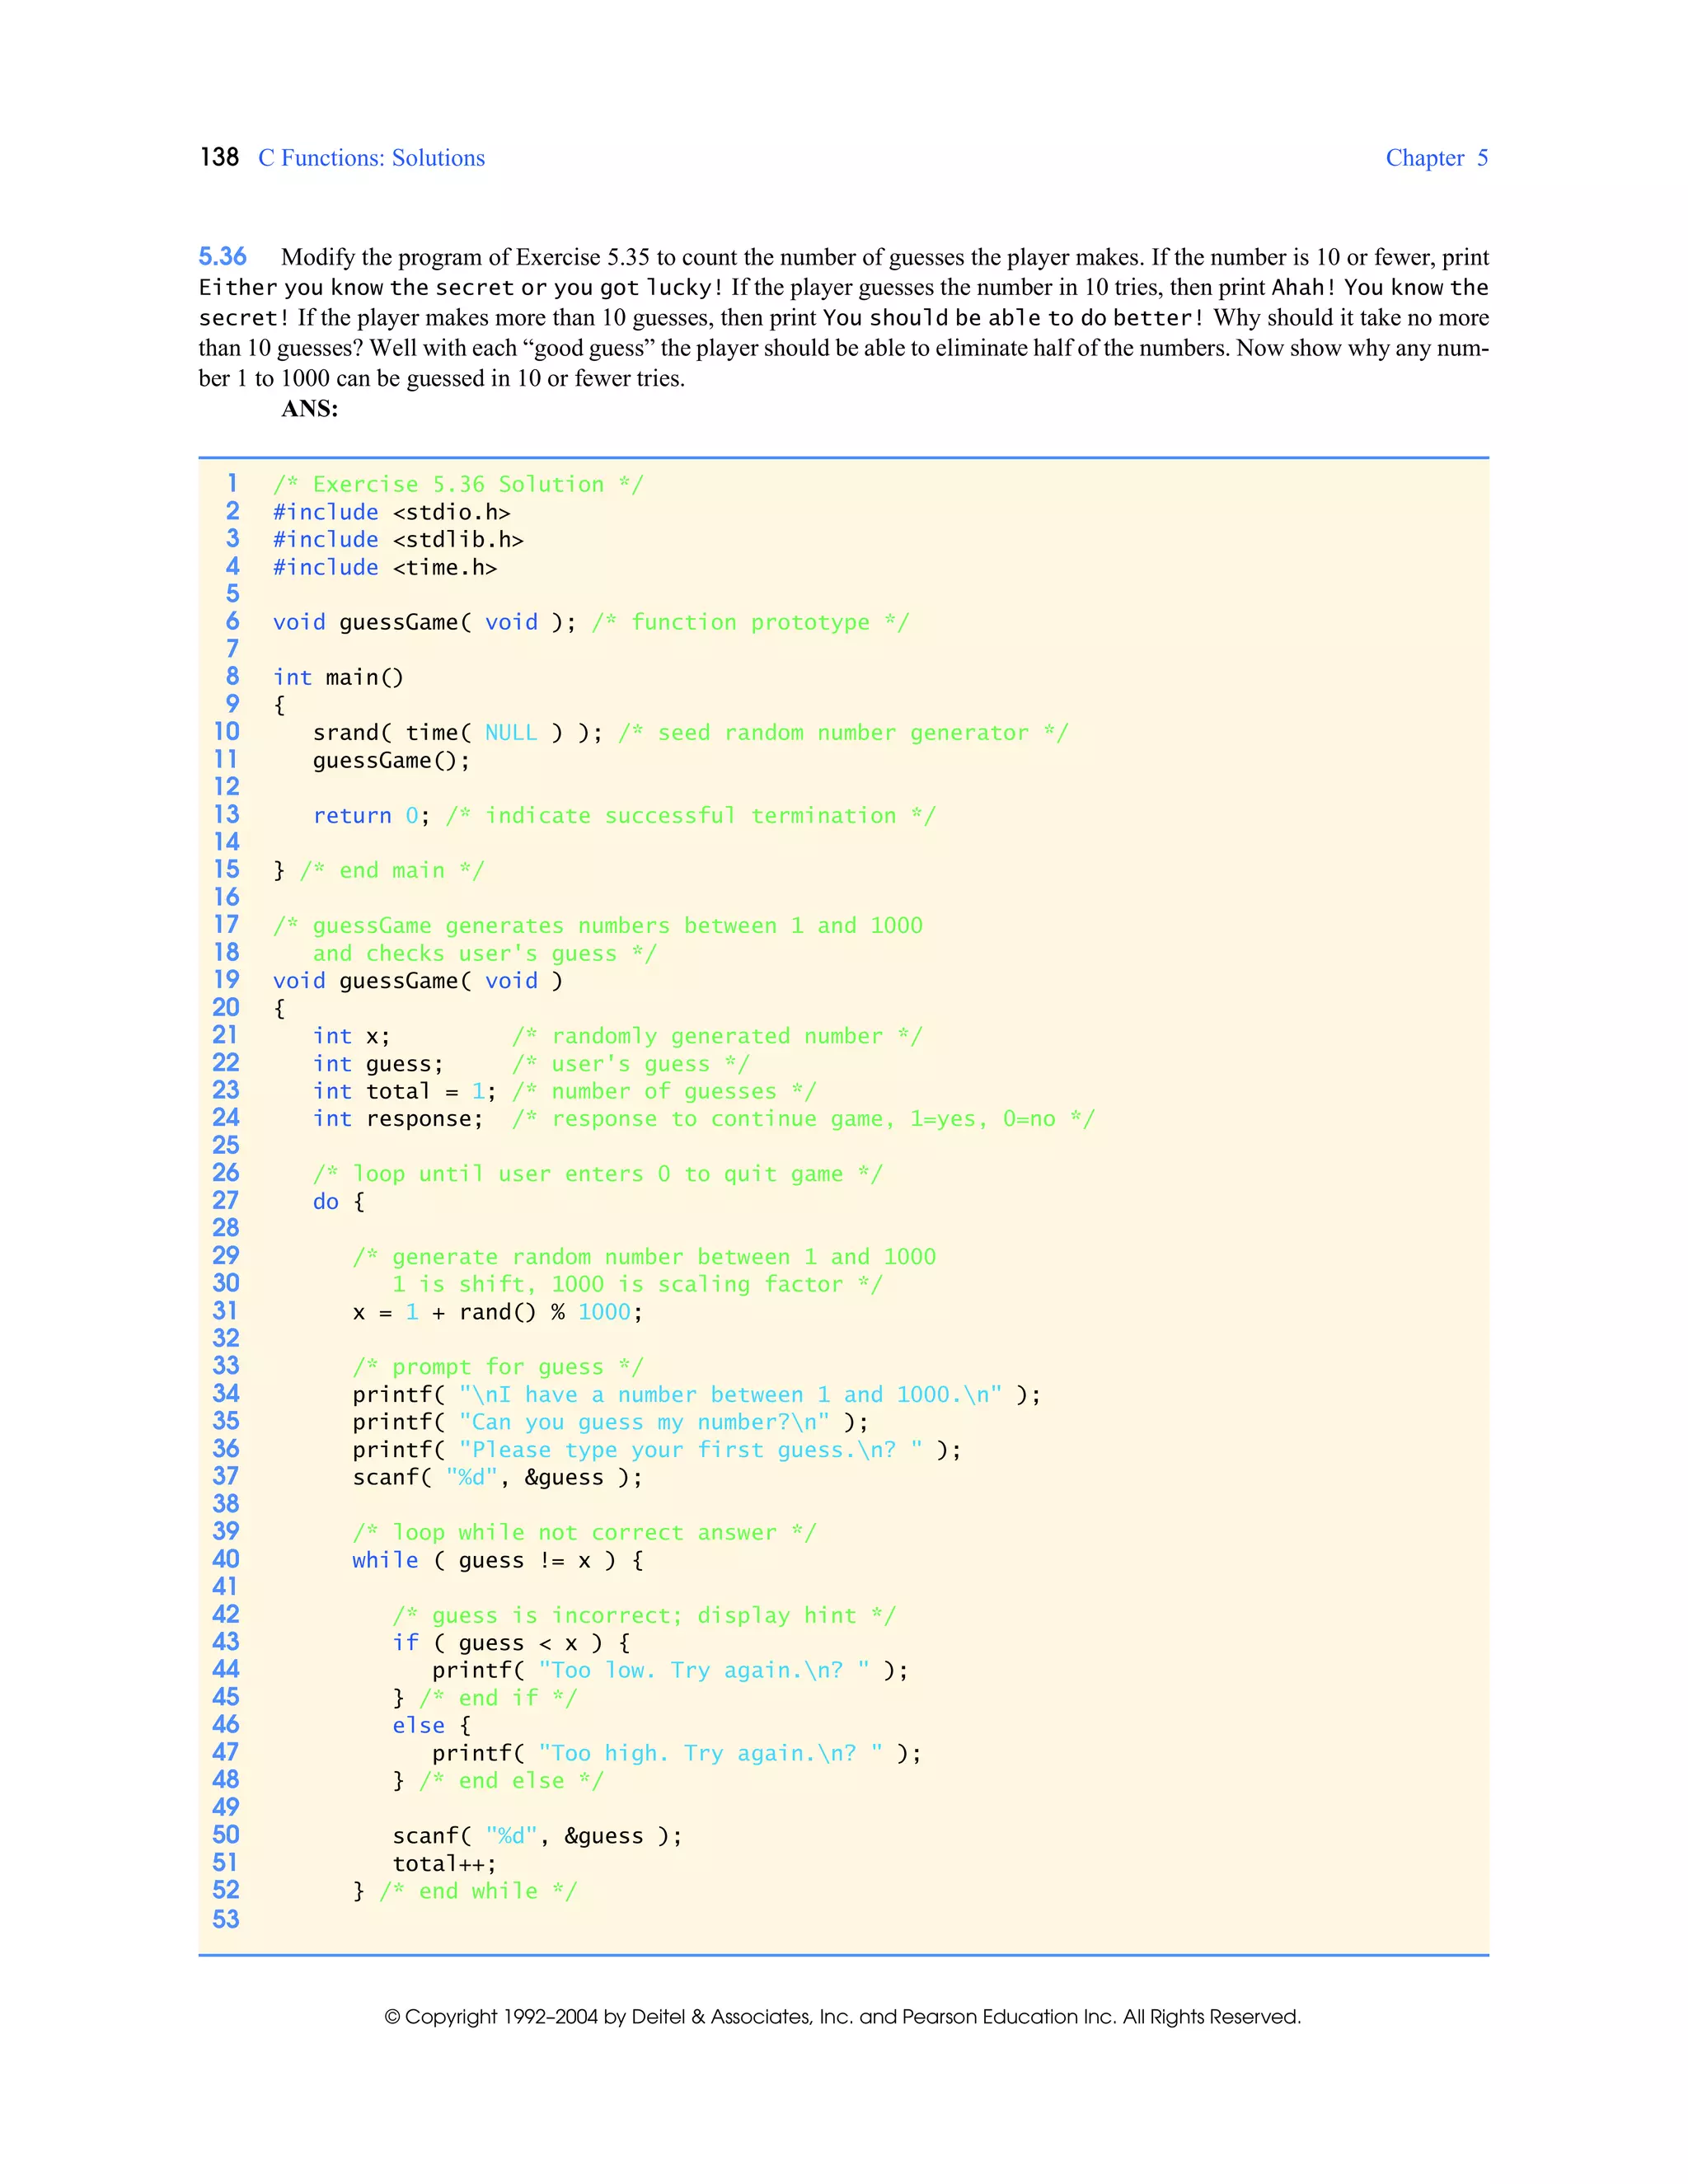Click the #include <stdio.h> line
Viewport: 1688px width, 2184px height.
click(391, 512)
